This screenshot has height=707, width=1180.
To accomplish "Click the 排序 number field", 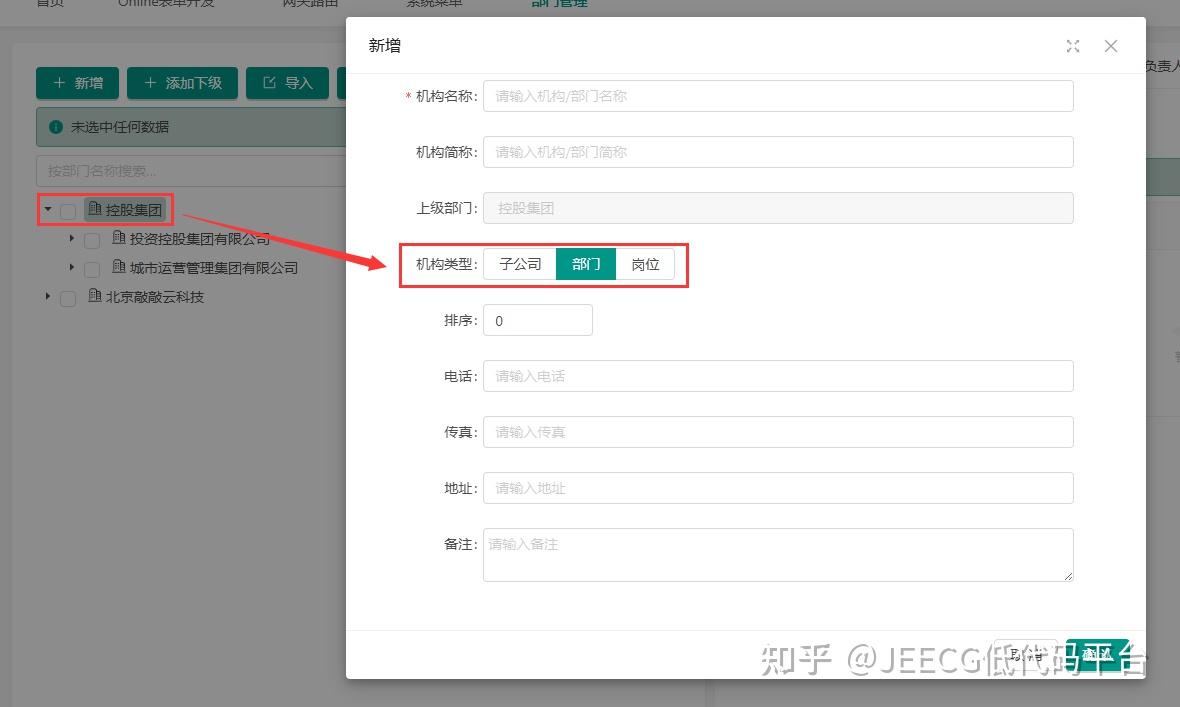I will click(537, 320).
